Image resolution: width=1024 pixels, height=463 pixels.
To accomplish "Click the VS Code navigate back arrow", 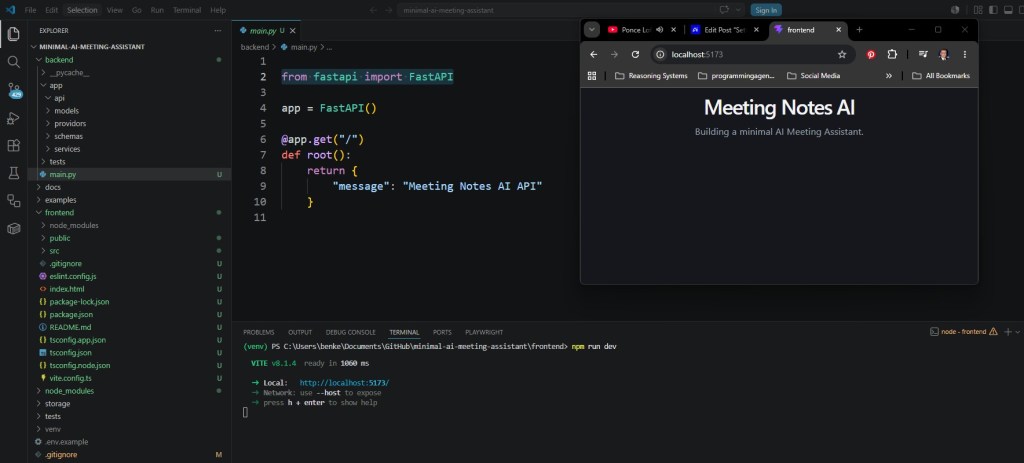I will pyautogui.click(x=373, y=10).
